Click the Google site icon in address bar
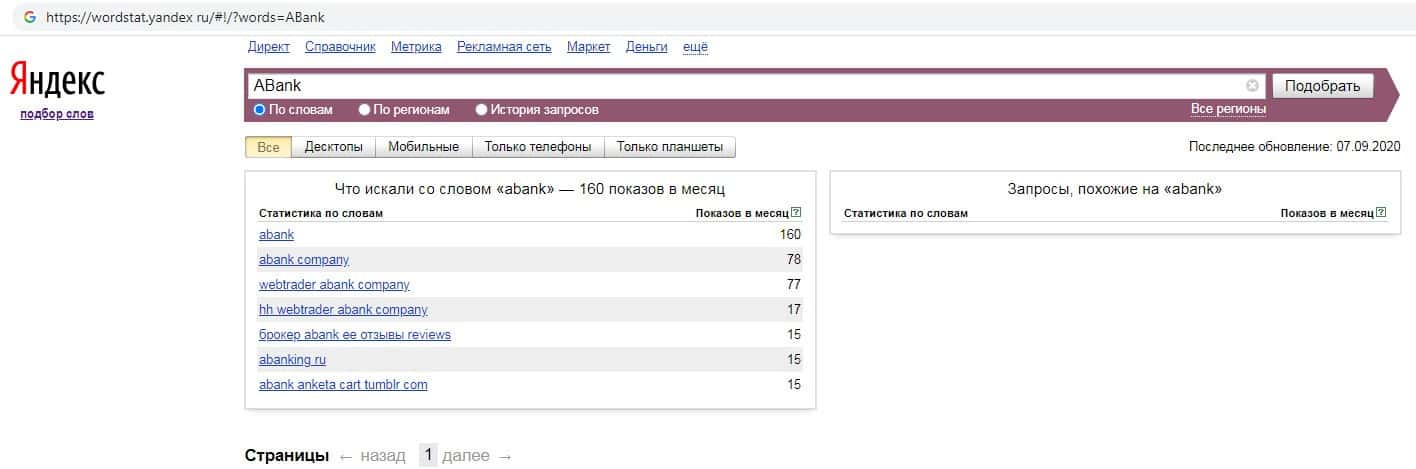1416x469 pixels. (x=30, y=17)
